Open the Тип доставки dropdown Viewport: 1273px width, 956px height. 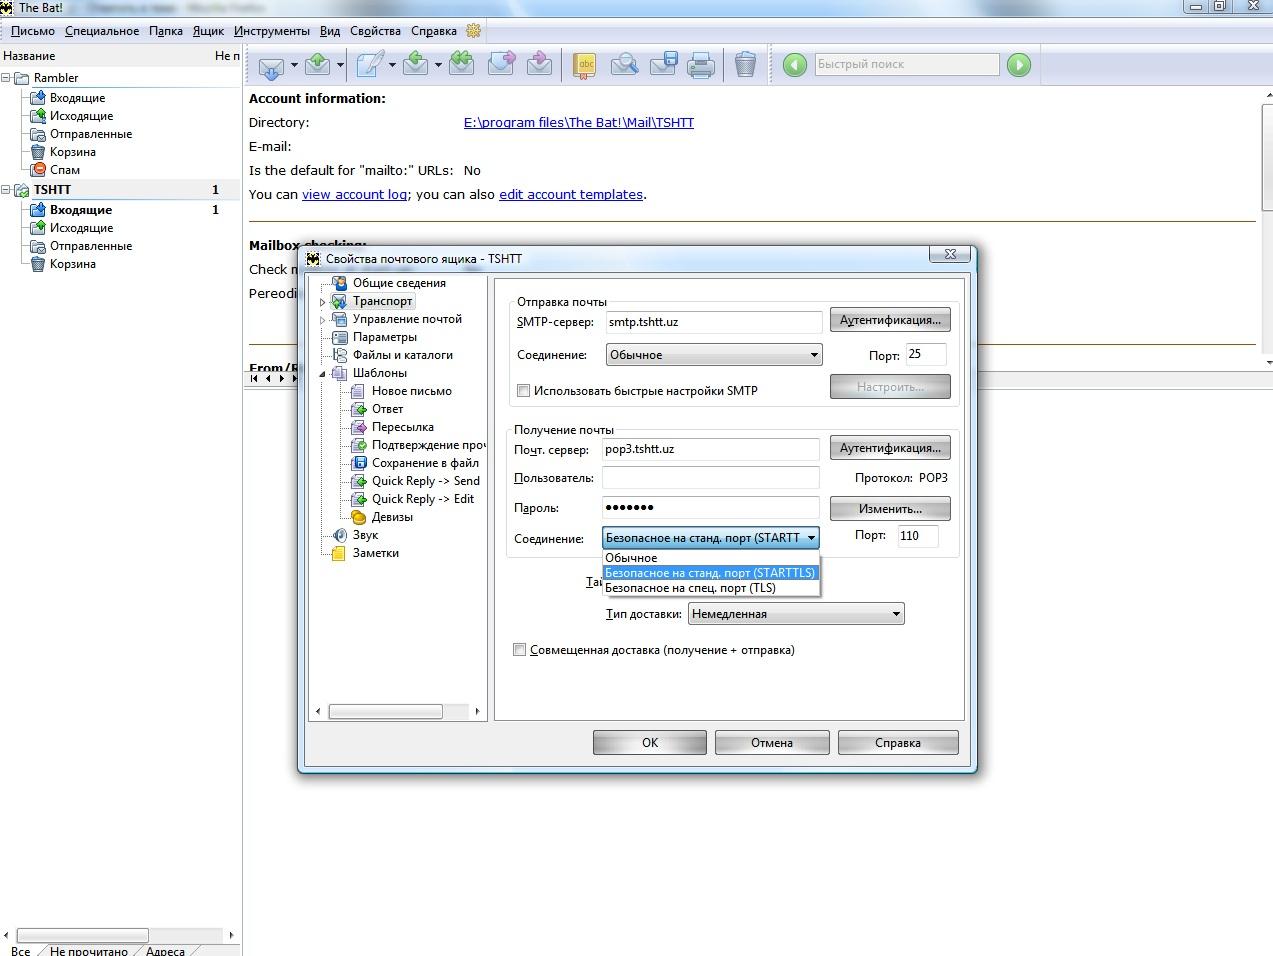coord(796,614)
